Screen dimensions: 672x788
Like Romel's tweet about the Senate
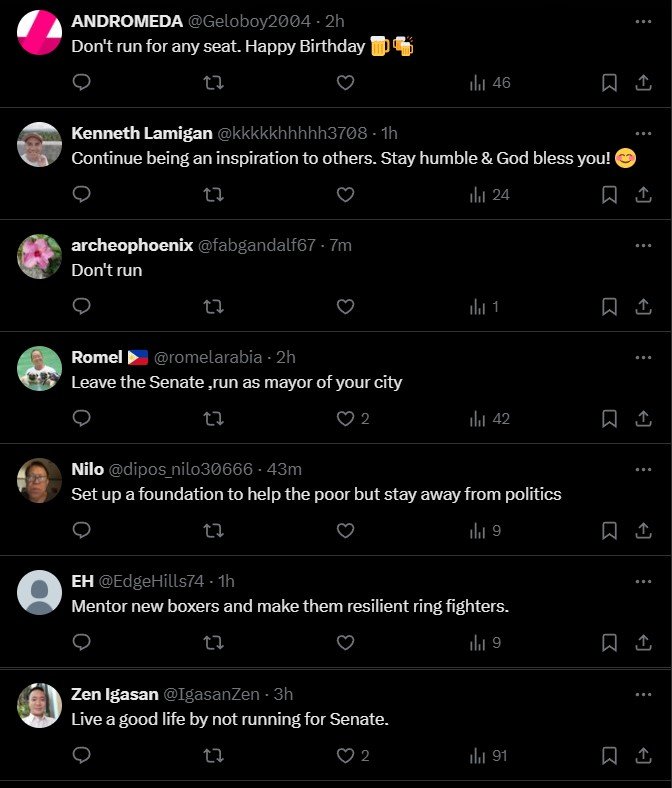pos(345,419)
